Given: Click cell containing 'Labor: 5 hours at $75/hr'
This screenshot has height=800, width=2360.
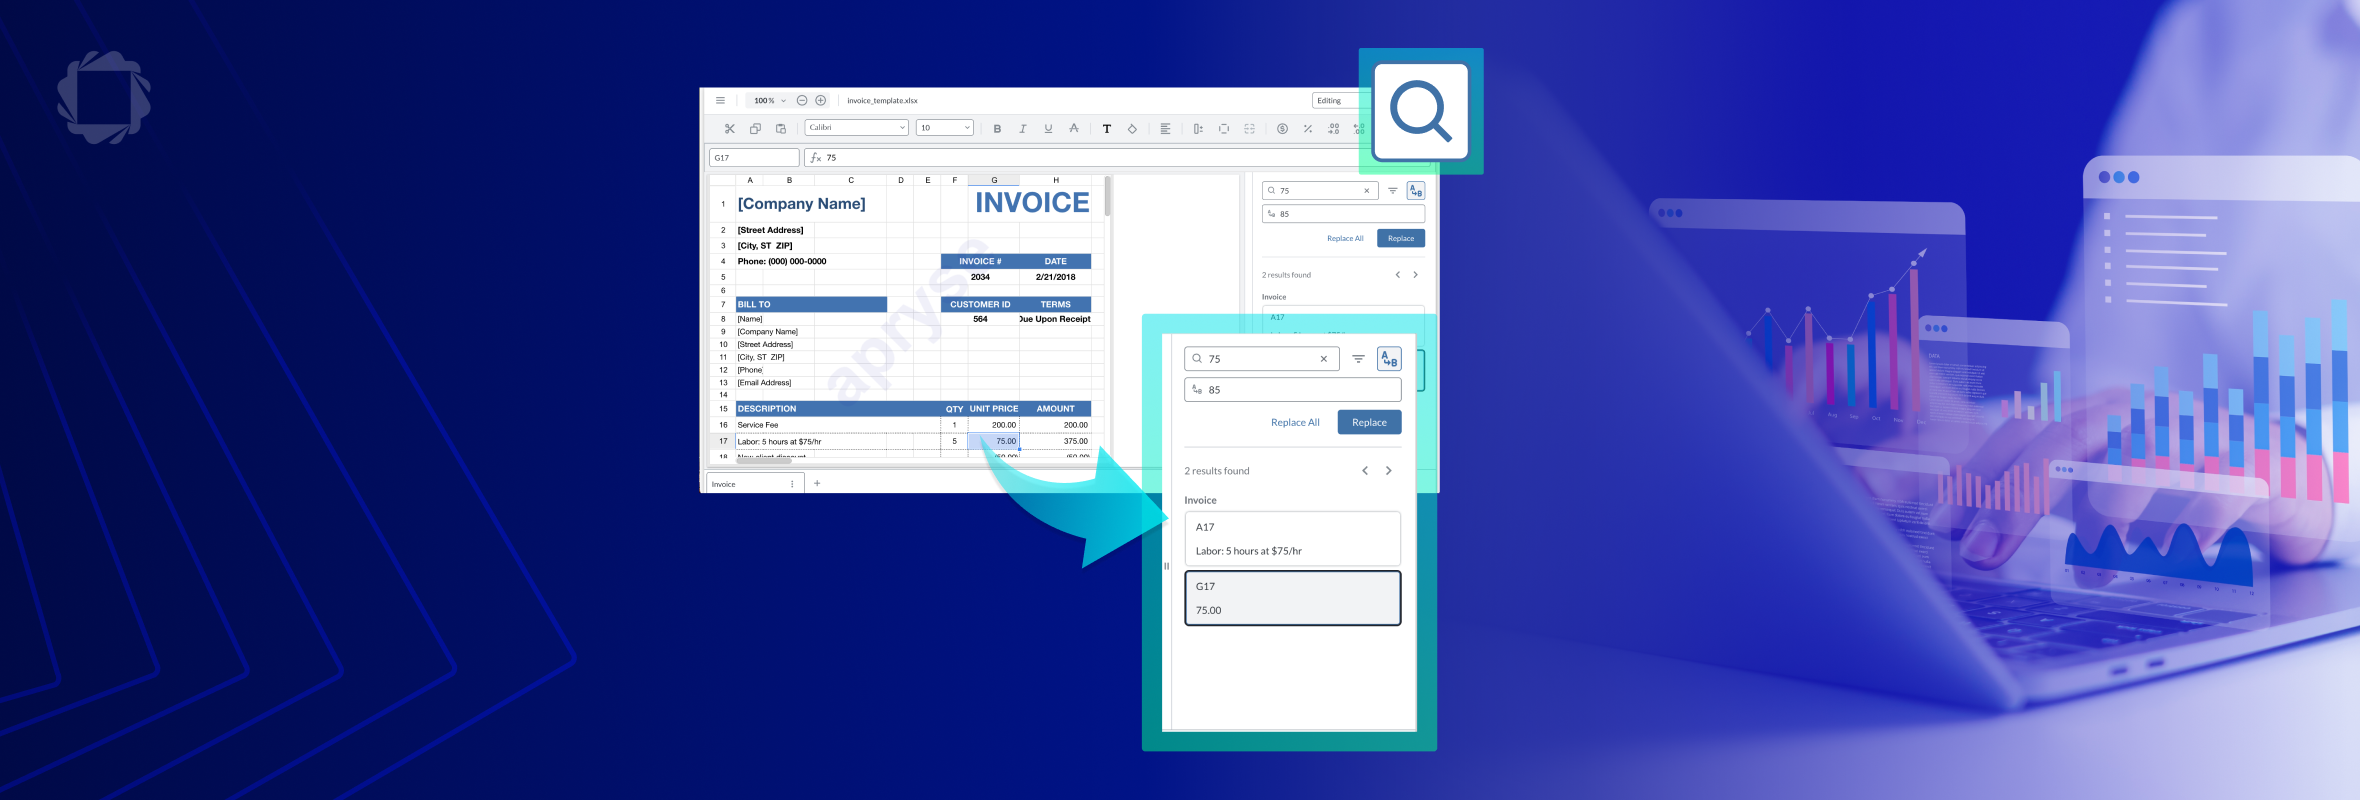Looking at the screenshot, I should pyautogui.click(x=838, y=441).
